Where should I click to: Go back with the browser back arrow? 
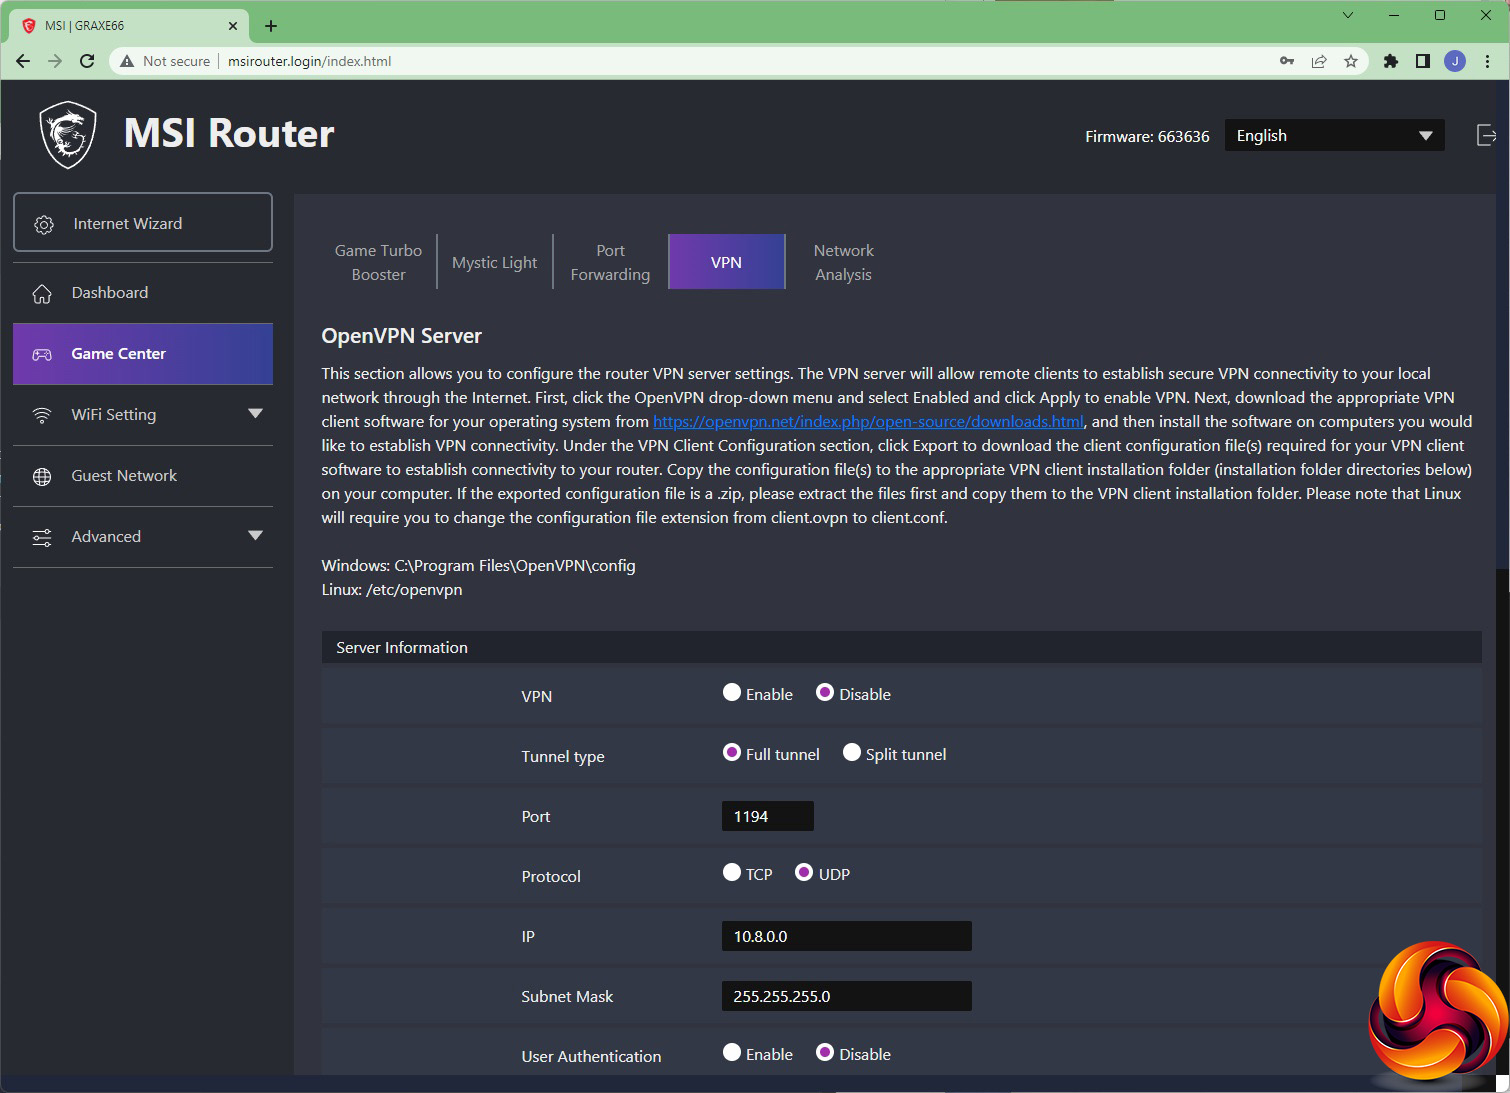[x=23, y=61]
